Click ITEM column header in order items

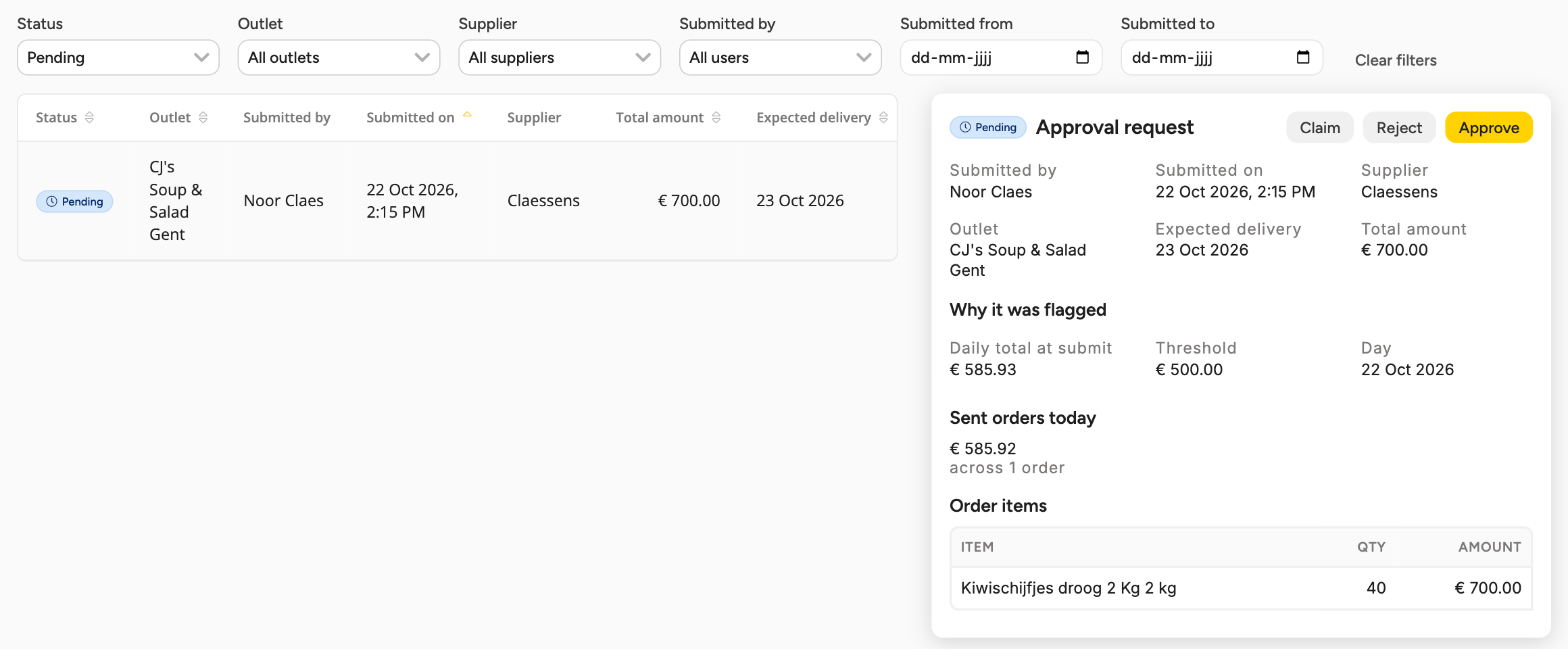coord(977,547)
